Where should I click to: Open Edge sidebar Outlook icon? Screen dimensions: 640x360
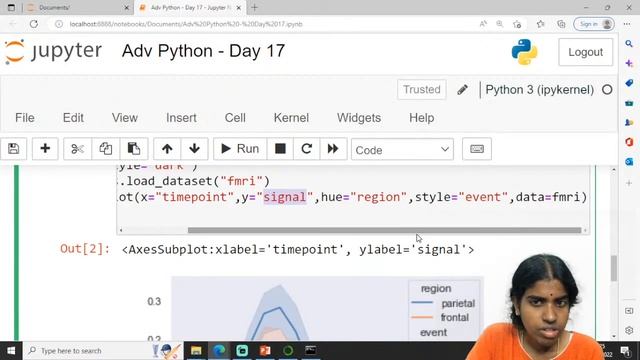(629, 162)
